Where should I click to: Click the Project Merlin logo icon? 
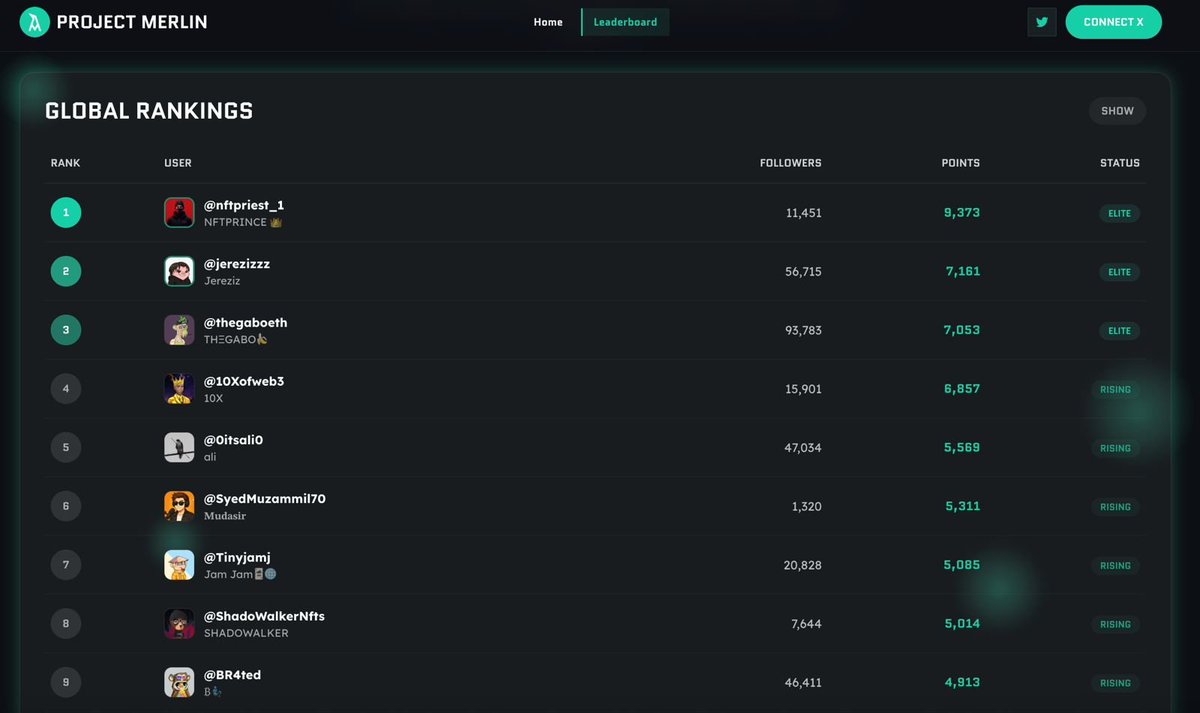35,22
